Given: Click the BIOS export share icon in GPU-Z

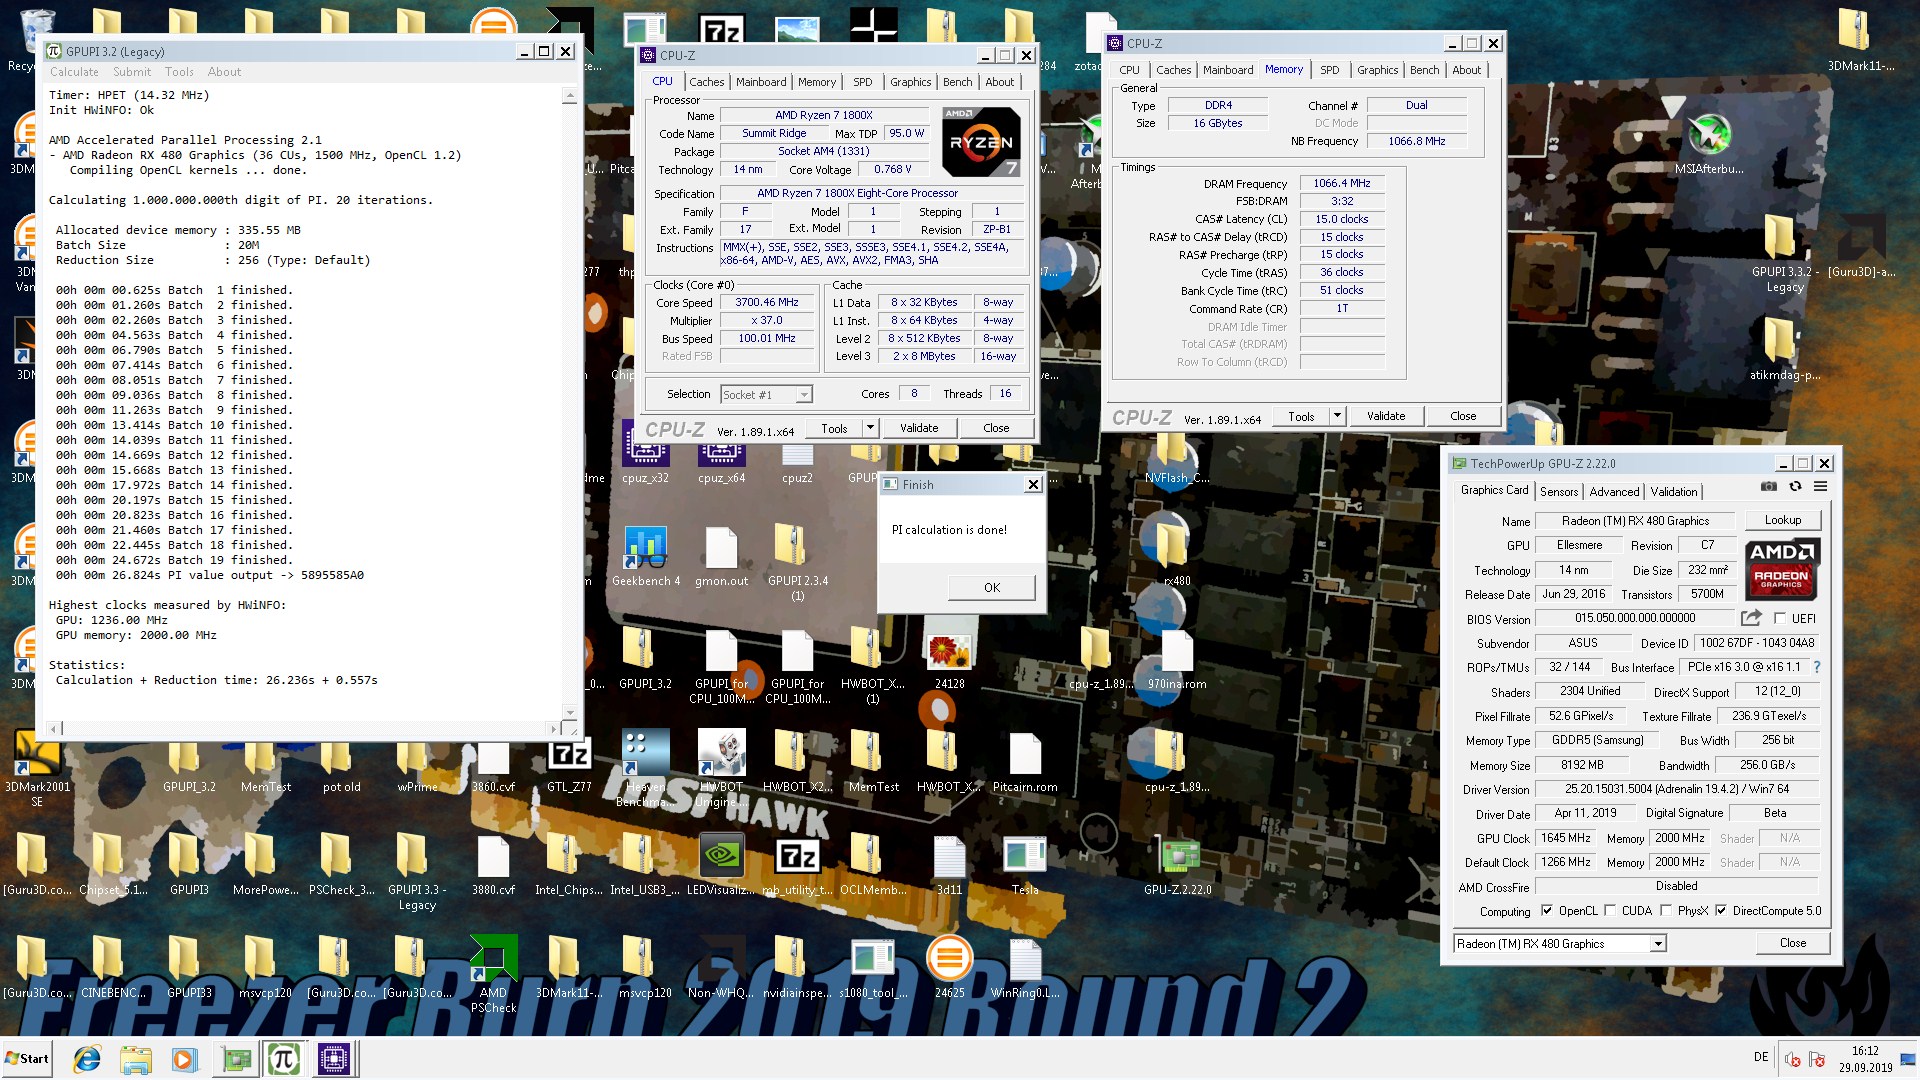Looking at the screenshot, I should tap(1751, 618).
